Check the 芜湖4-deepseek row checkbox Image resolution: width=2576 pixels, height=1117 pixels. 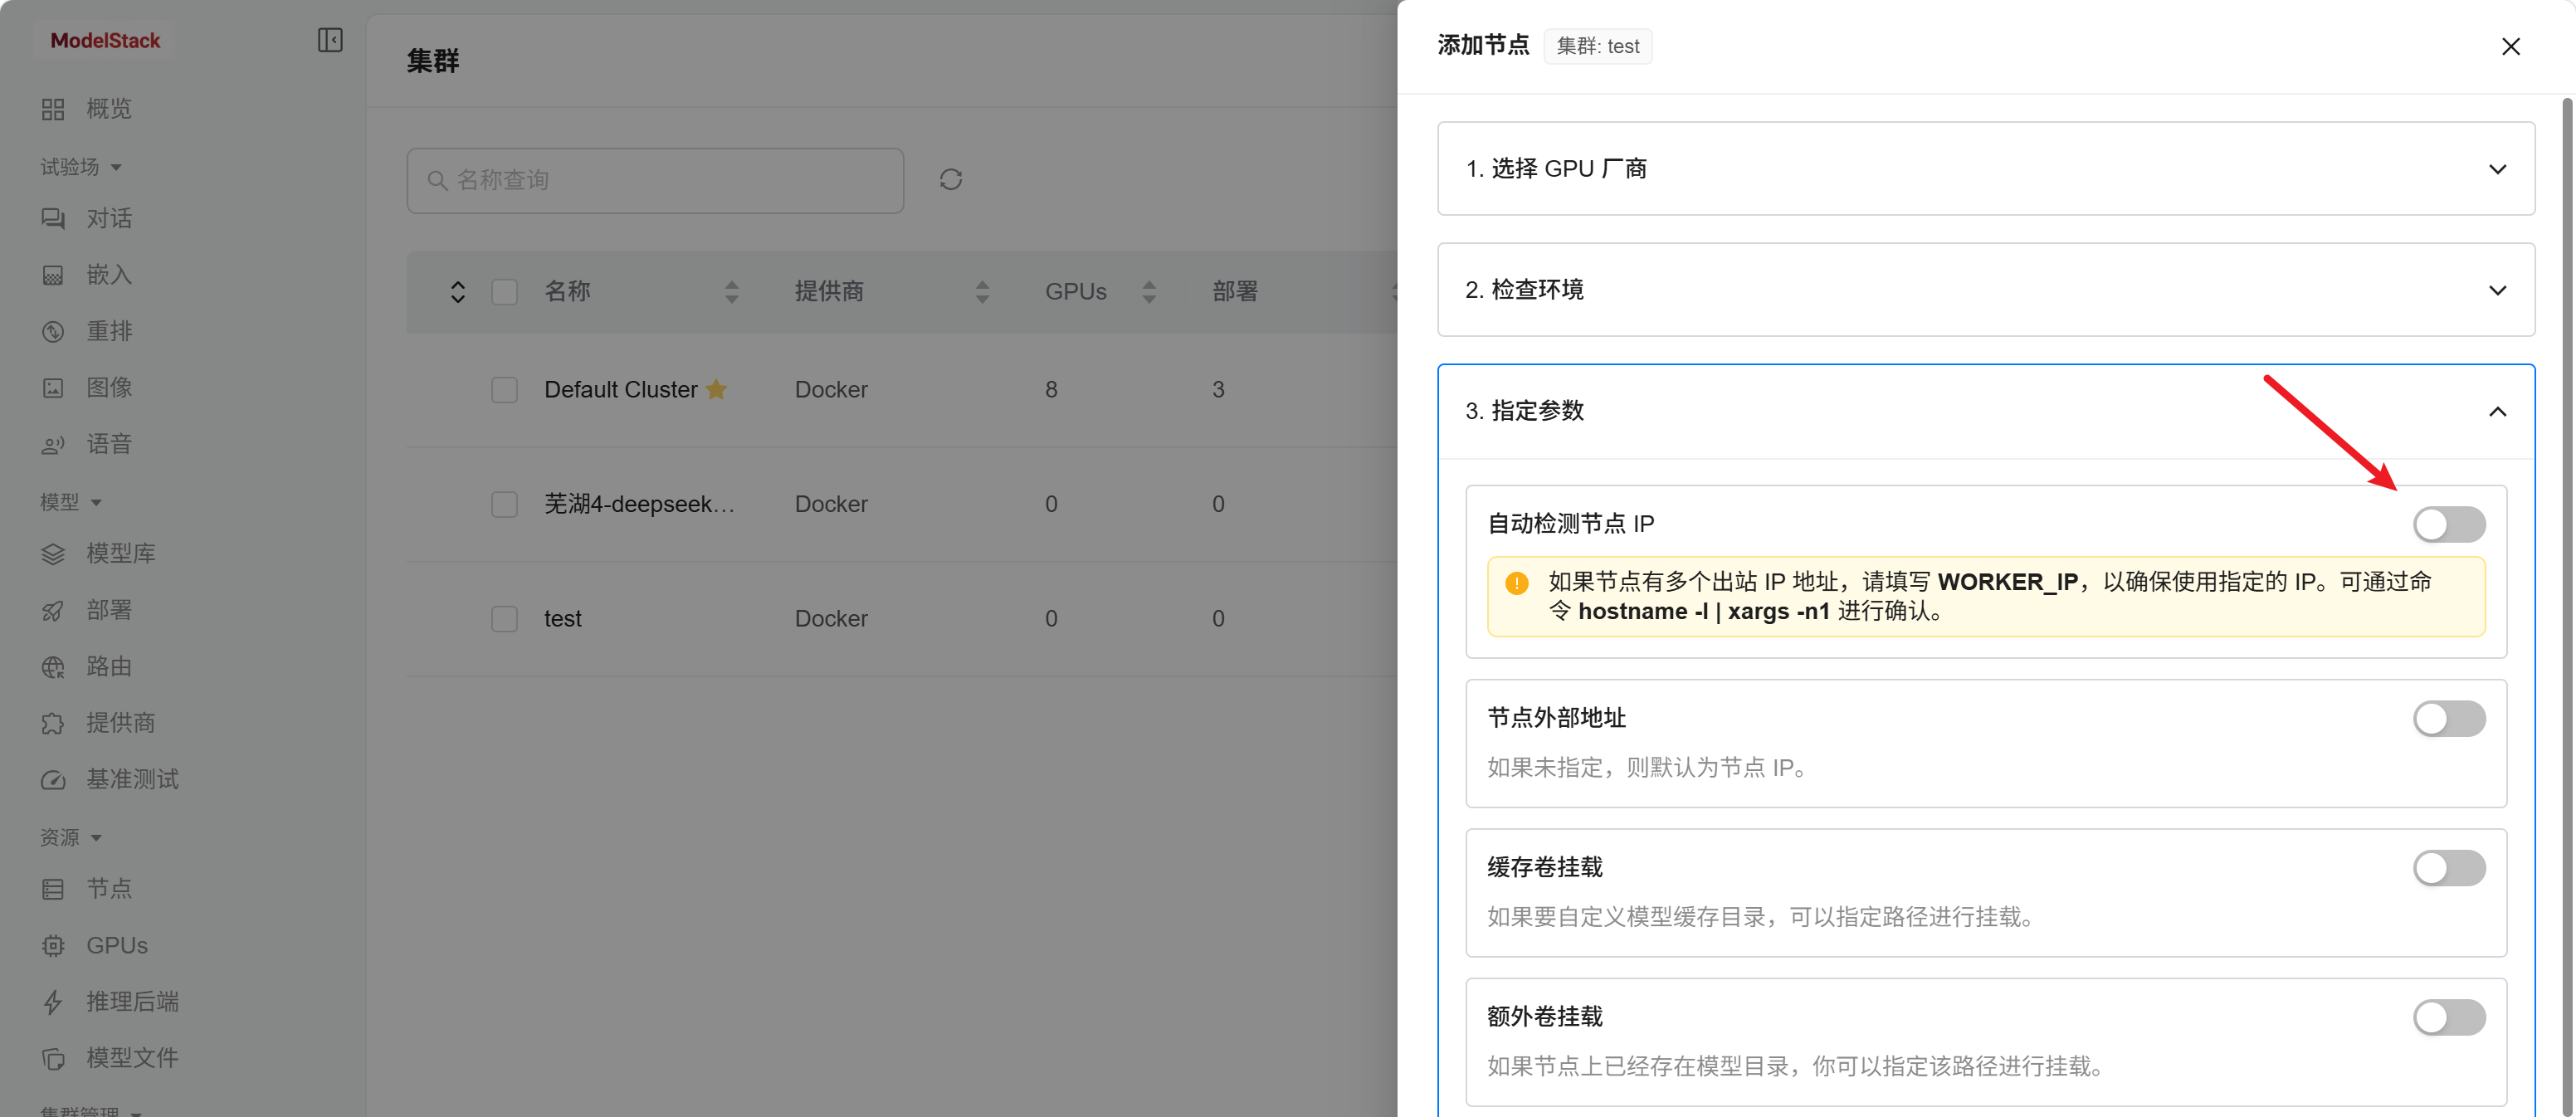(504, 504)
